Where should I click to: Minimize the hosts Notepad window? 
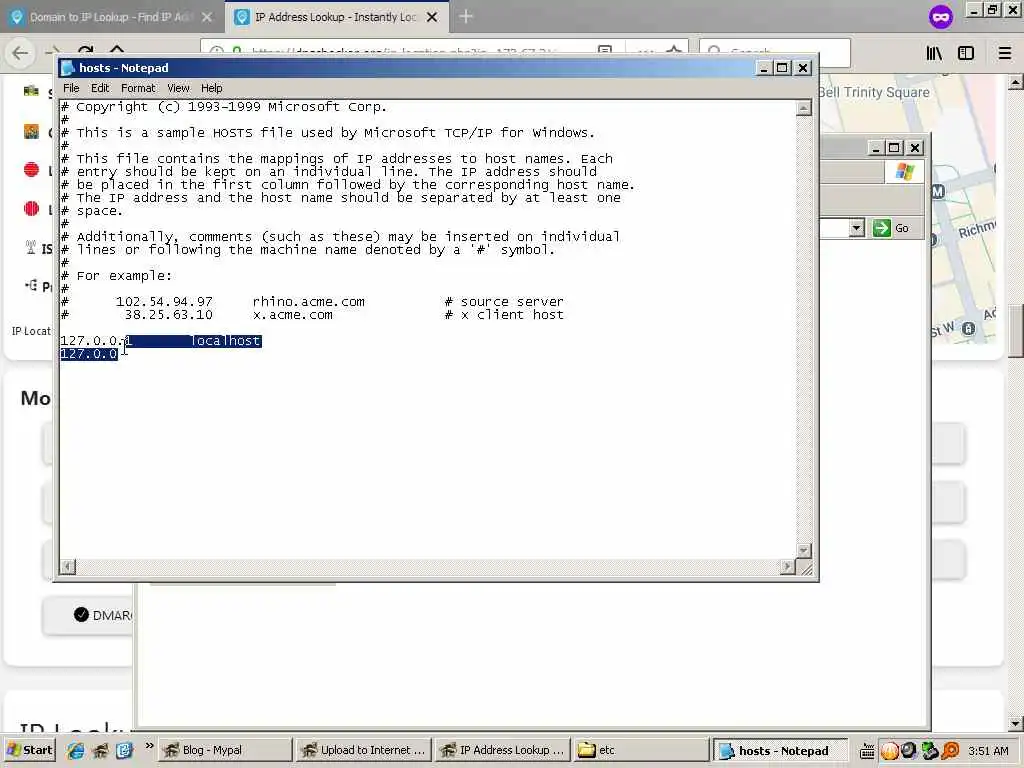coord(763,68)
